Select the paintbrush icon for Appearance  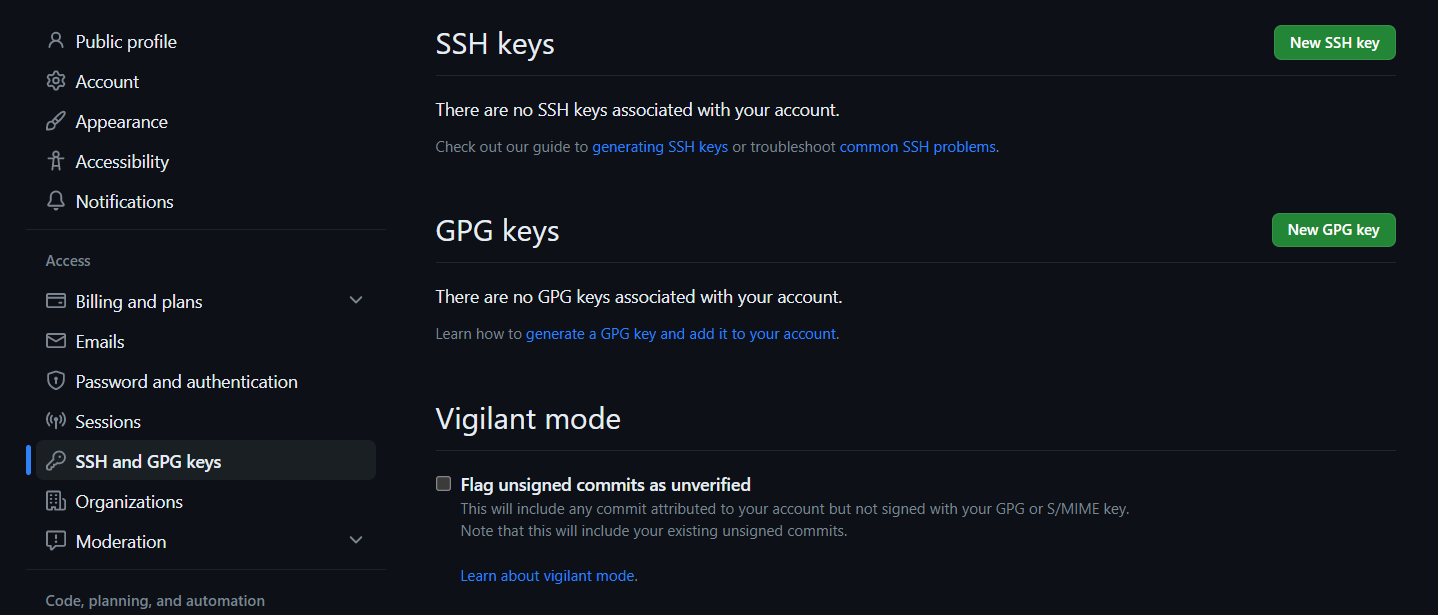point(56,121)
